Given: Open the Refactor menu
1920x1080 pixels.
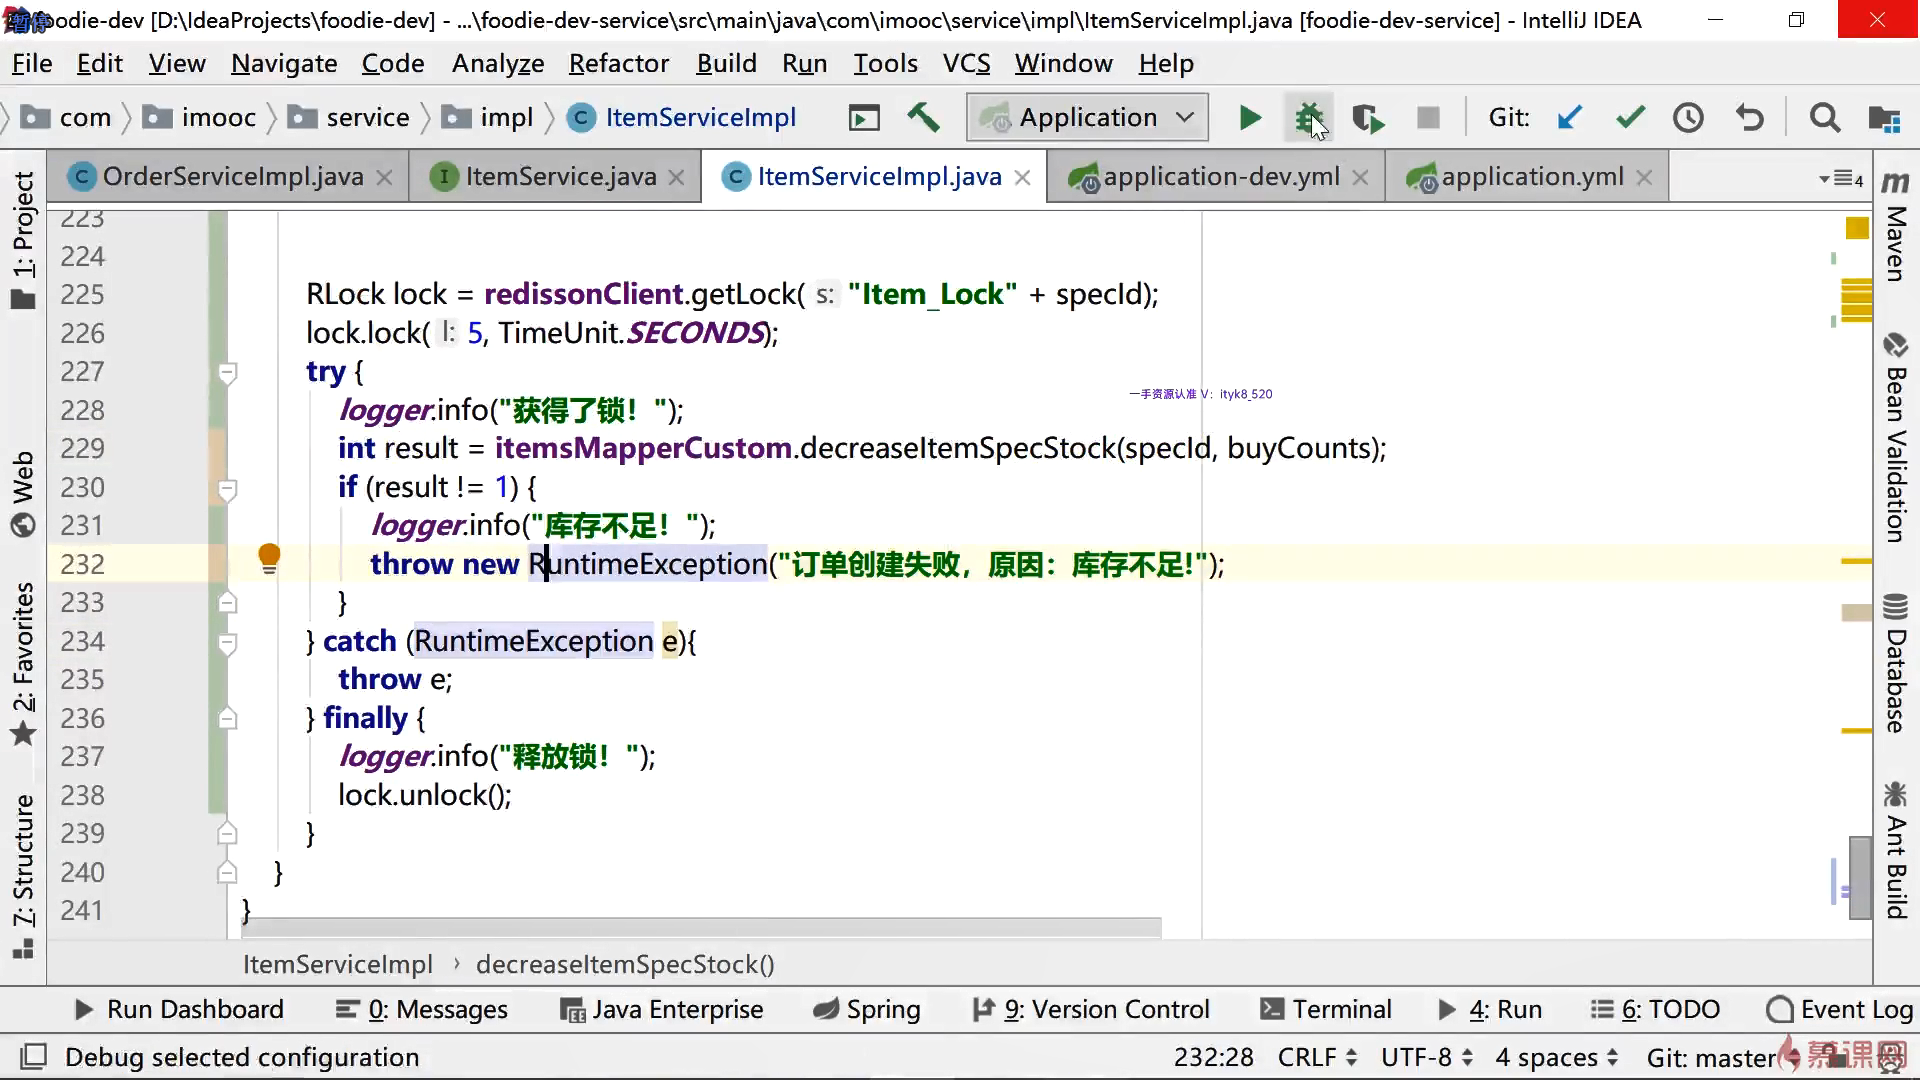Looking at the screenshot, I should pyautogui.click(x=618, y=64).
